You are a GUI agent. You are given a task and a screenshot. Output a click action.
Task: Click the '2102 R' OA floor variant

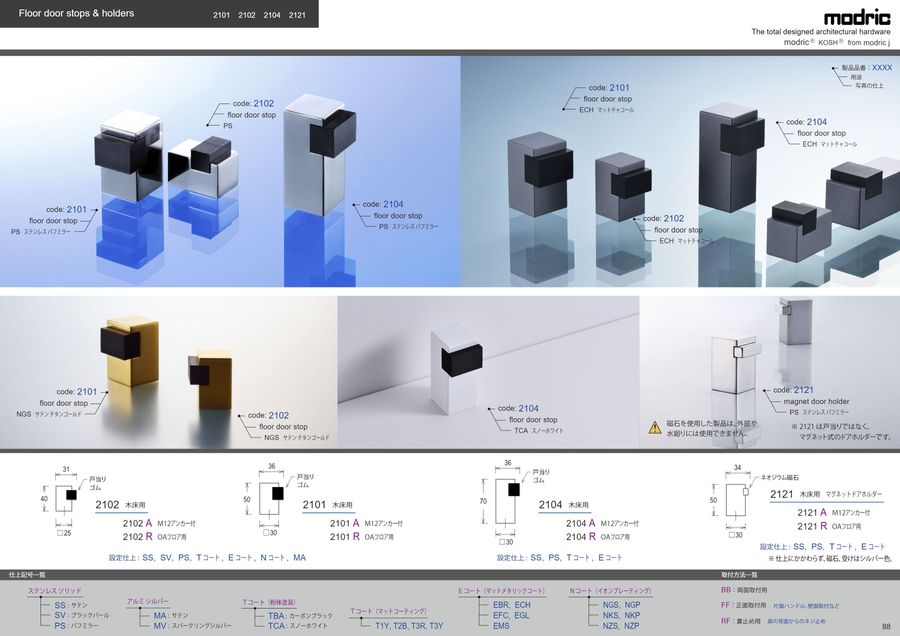coord(154,537)
